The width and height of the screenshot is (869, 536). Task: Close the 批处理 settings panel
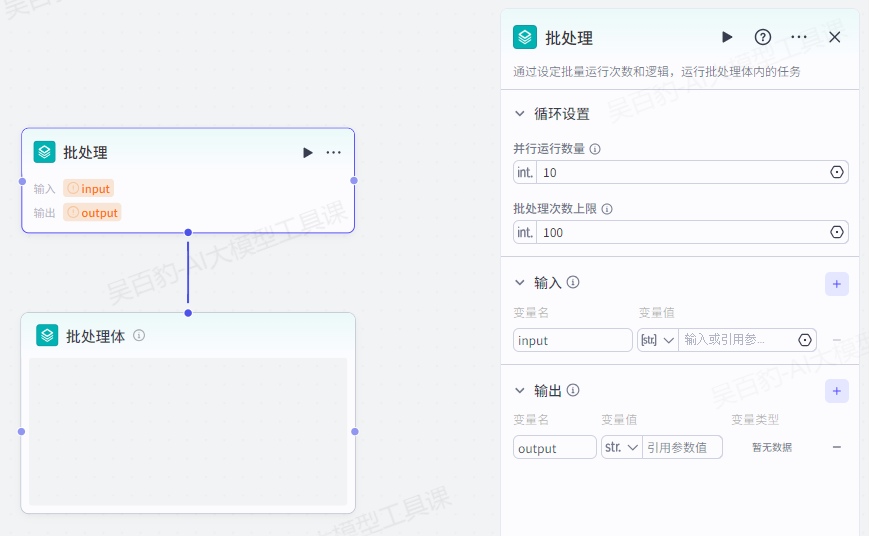835,37
